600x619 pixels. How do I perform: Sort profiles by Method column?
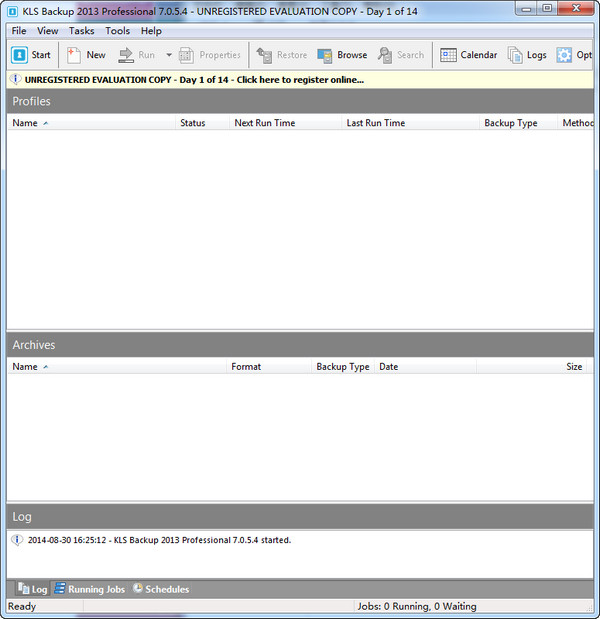pyautogui.click(x=576, y=123)
